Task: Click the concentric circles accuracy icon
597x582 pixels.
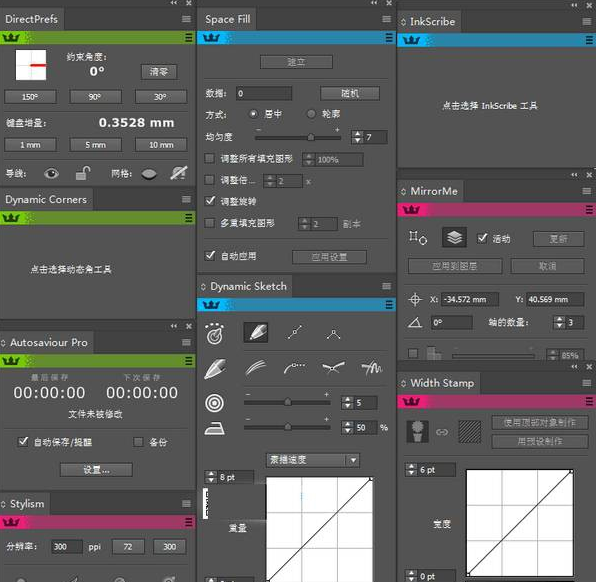Action: coord(214,403)
